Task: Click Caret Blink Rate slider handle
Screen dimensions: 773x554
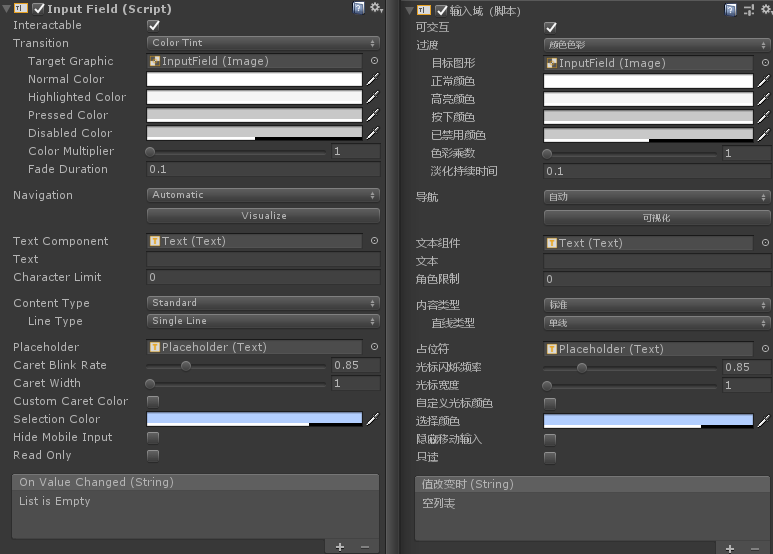Action: pyautogui.click(x=186, y=366)
